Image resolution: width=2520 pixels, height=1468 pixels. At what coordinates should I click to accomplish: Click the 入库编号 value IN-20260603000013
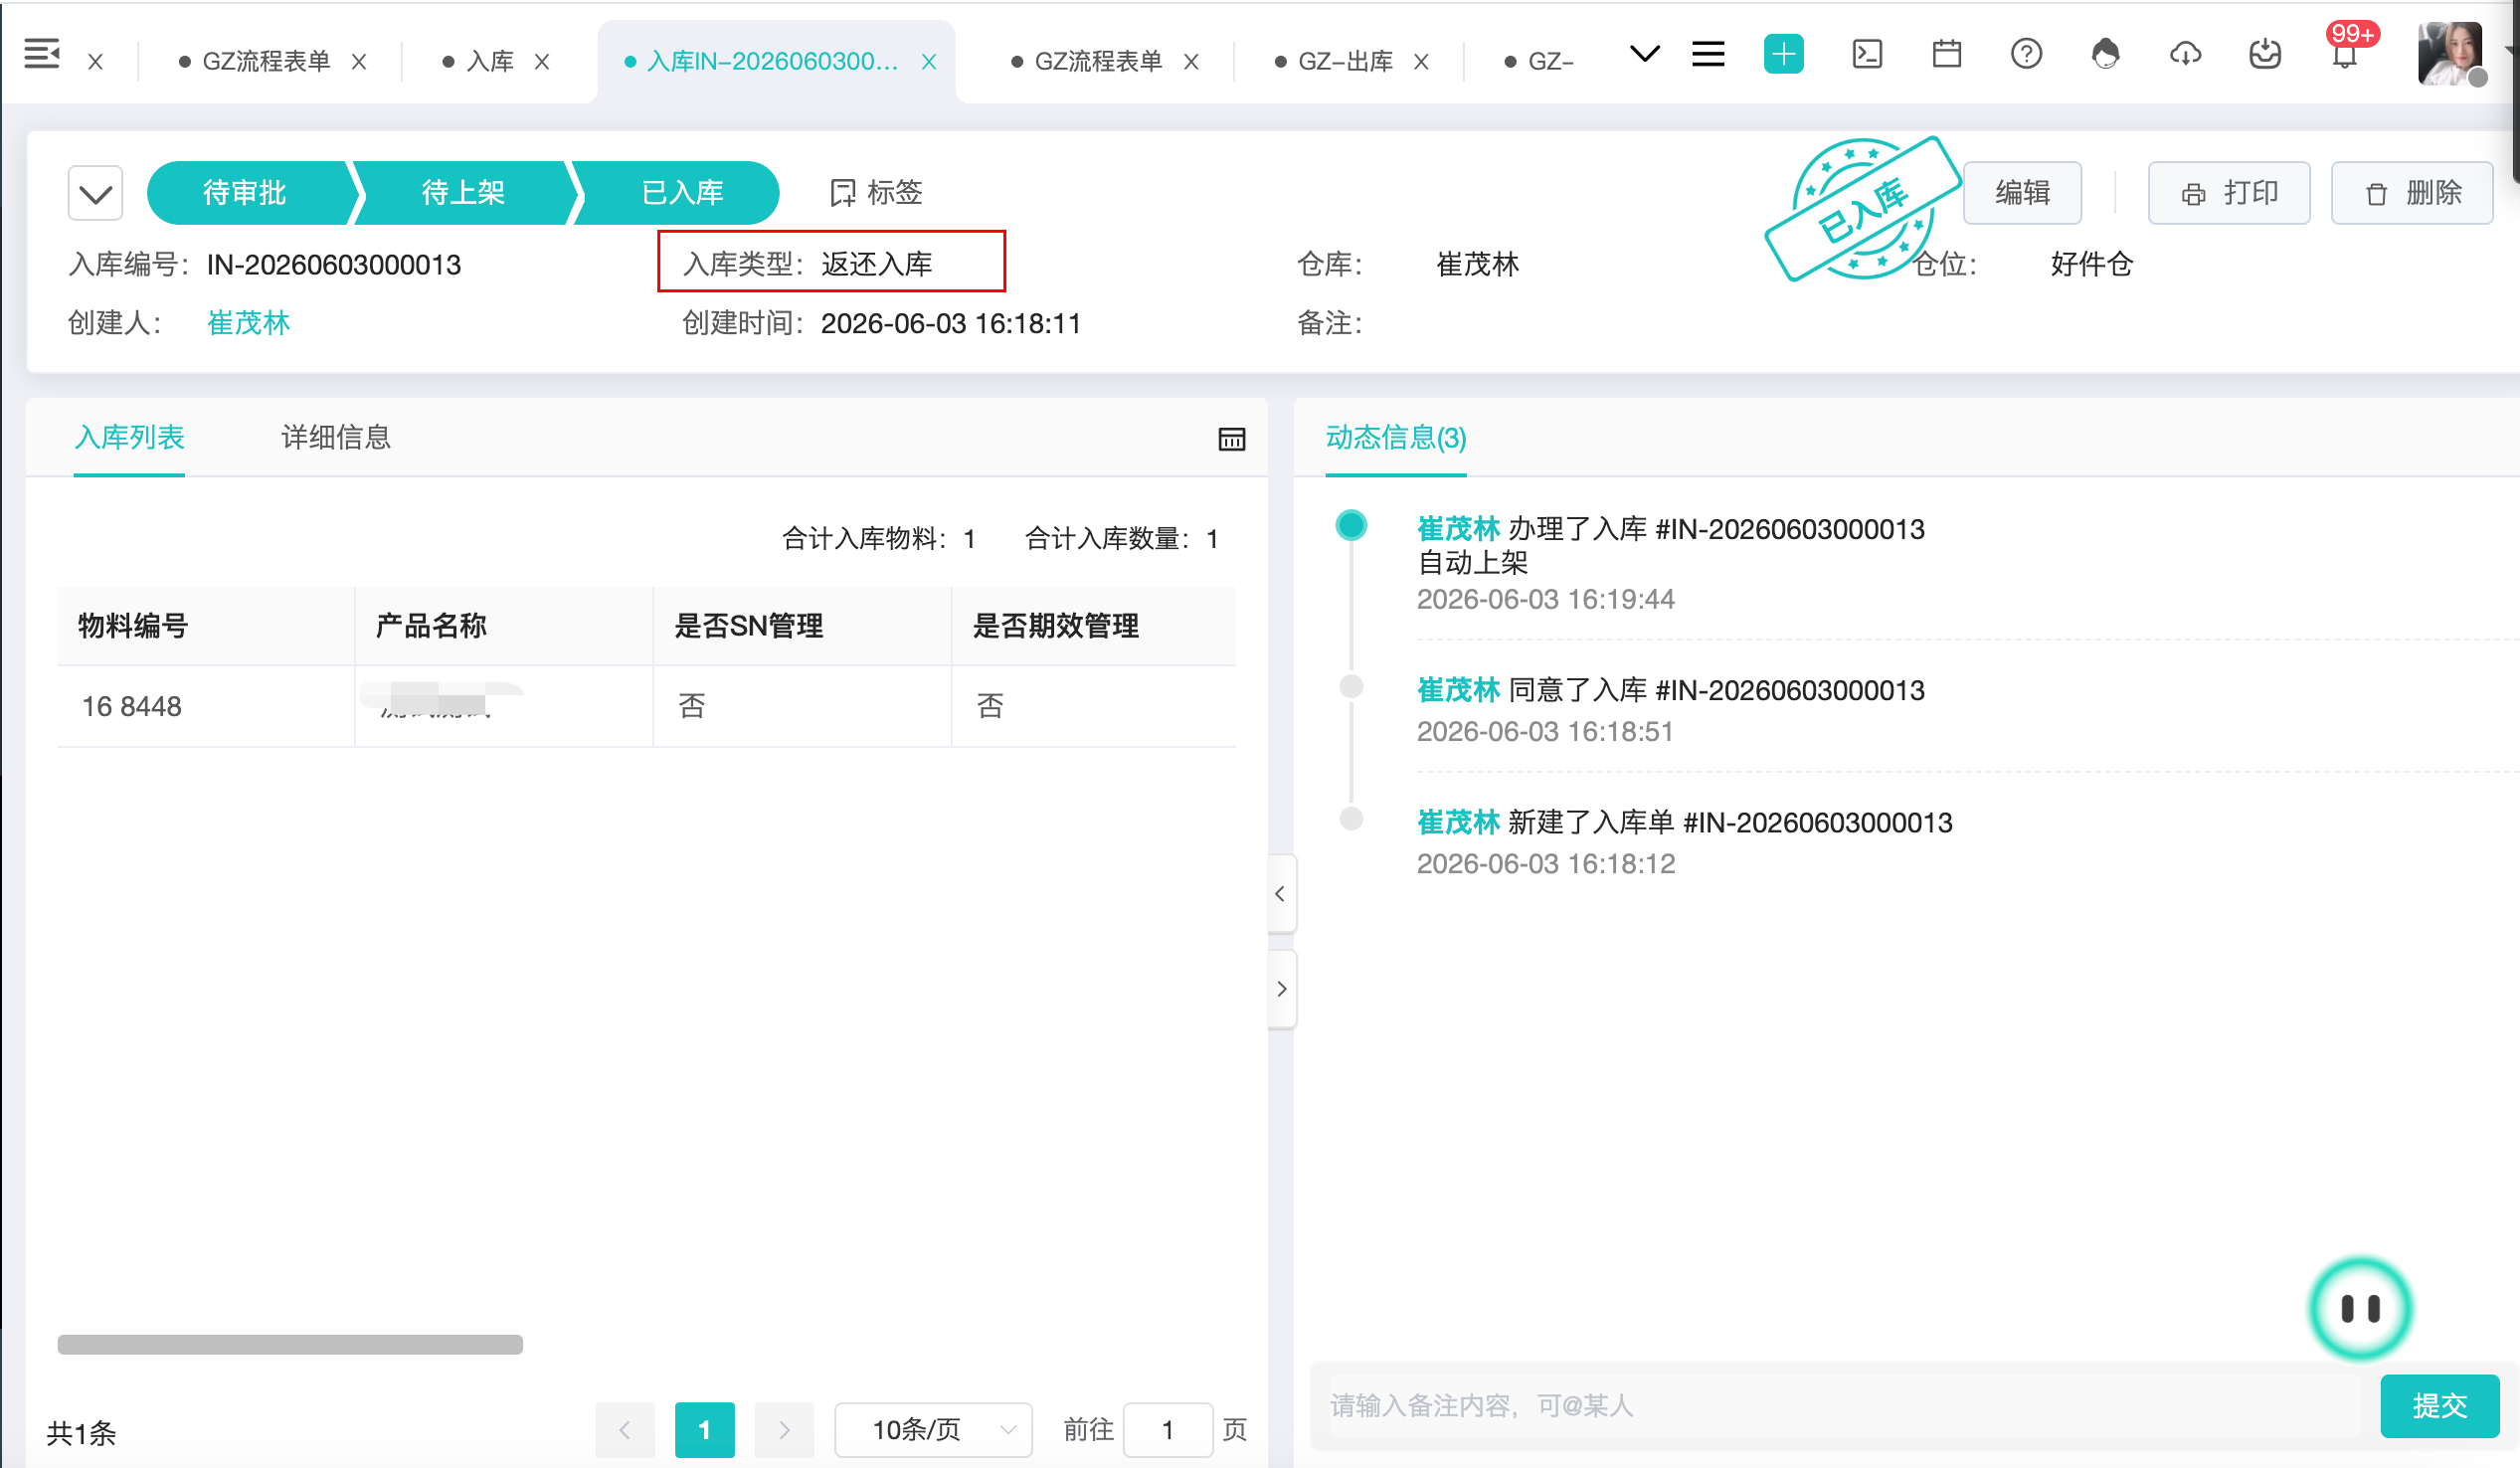tap(333, 265)
